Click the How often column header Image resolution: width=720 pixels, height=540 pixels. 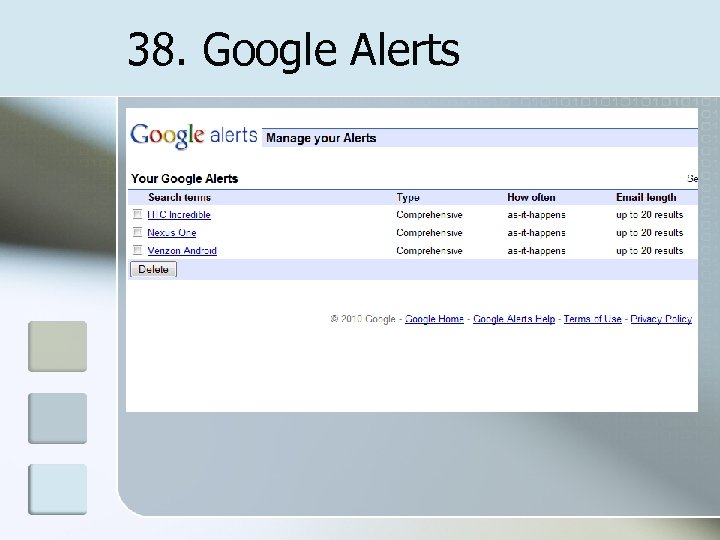(x=531, y=197)
